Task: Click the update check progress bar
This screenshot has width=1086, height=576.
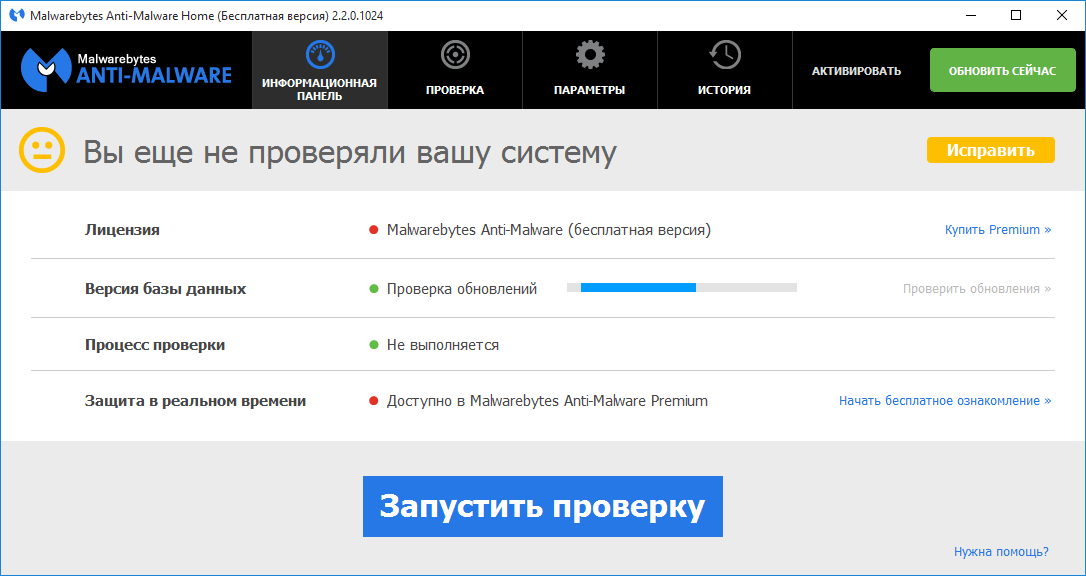Action: coord(682,287)
